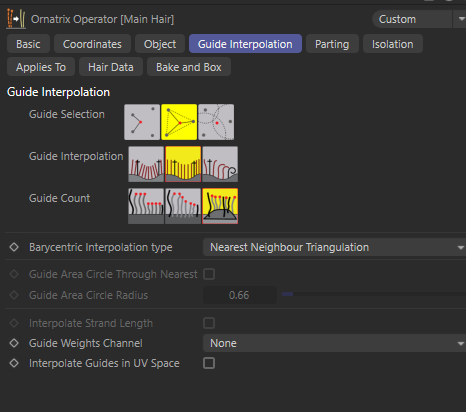This screenshot has width=466, height=412.
Task: Click keyframe diamond for Interpolate Guides in UV Space
Action: (14, 363)
